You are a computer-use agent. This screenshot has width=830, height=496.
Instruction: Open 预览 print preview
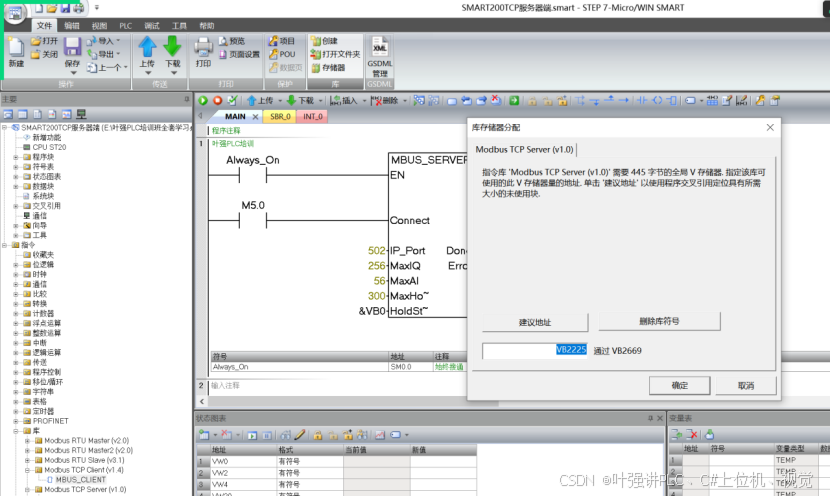click(232, 41)
